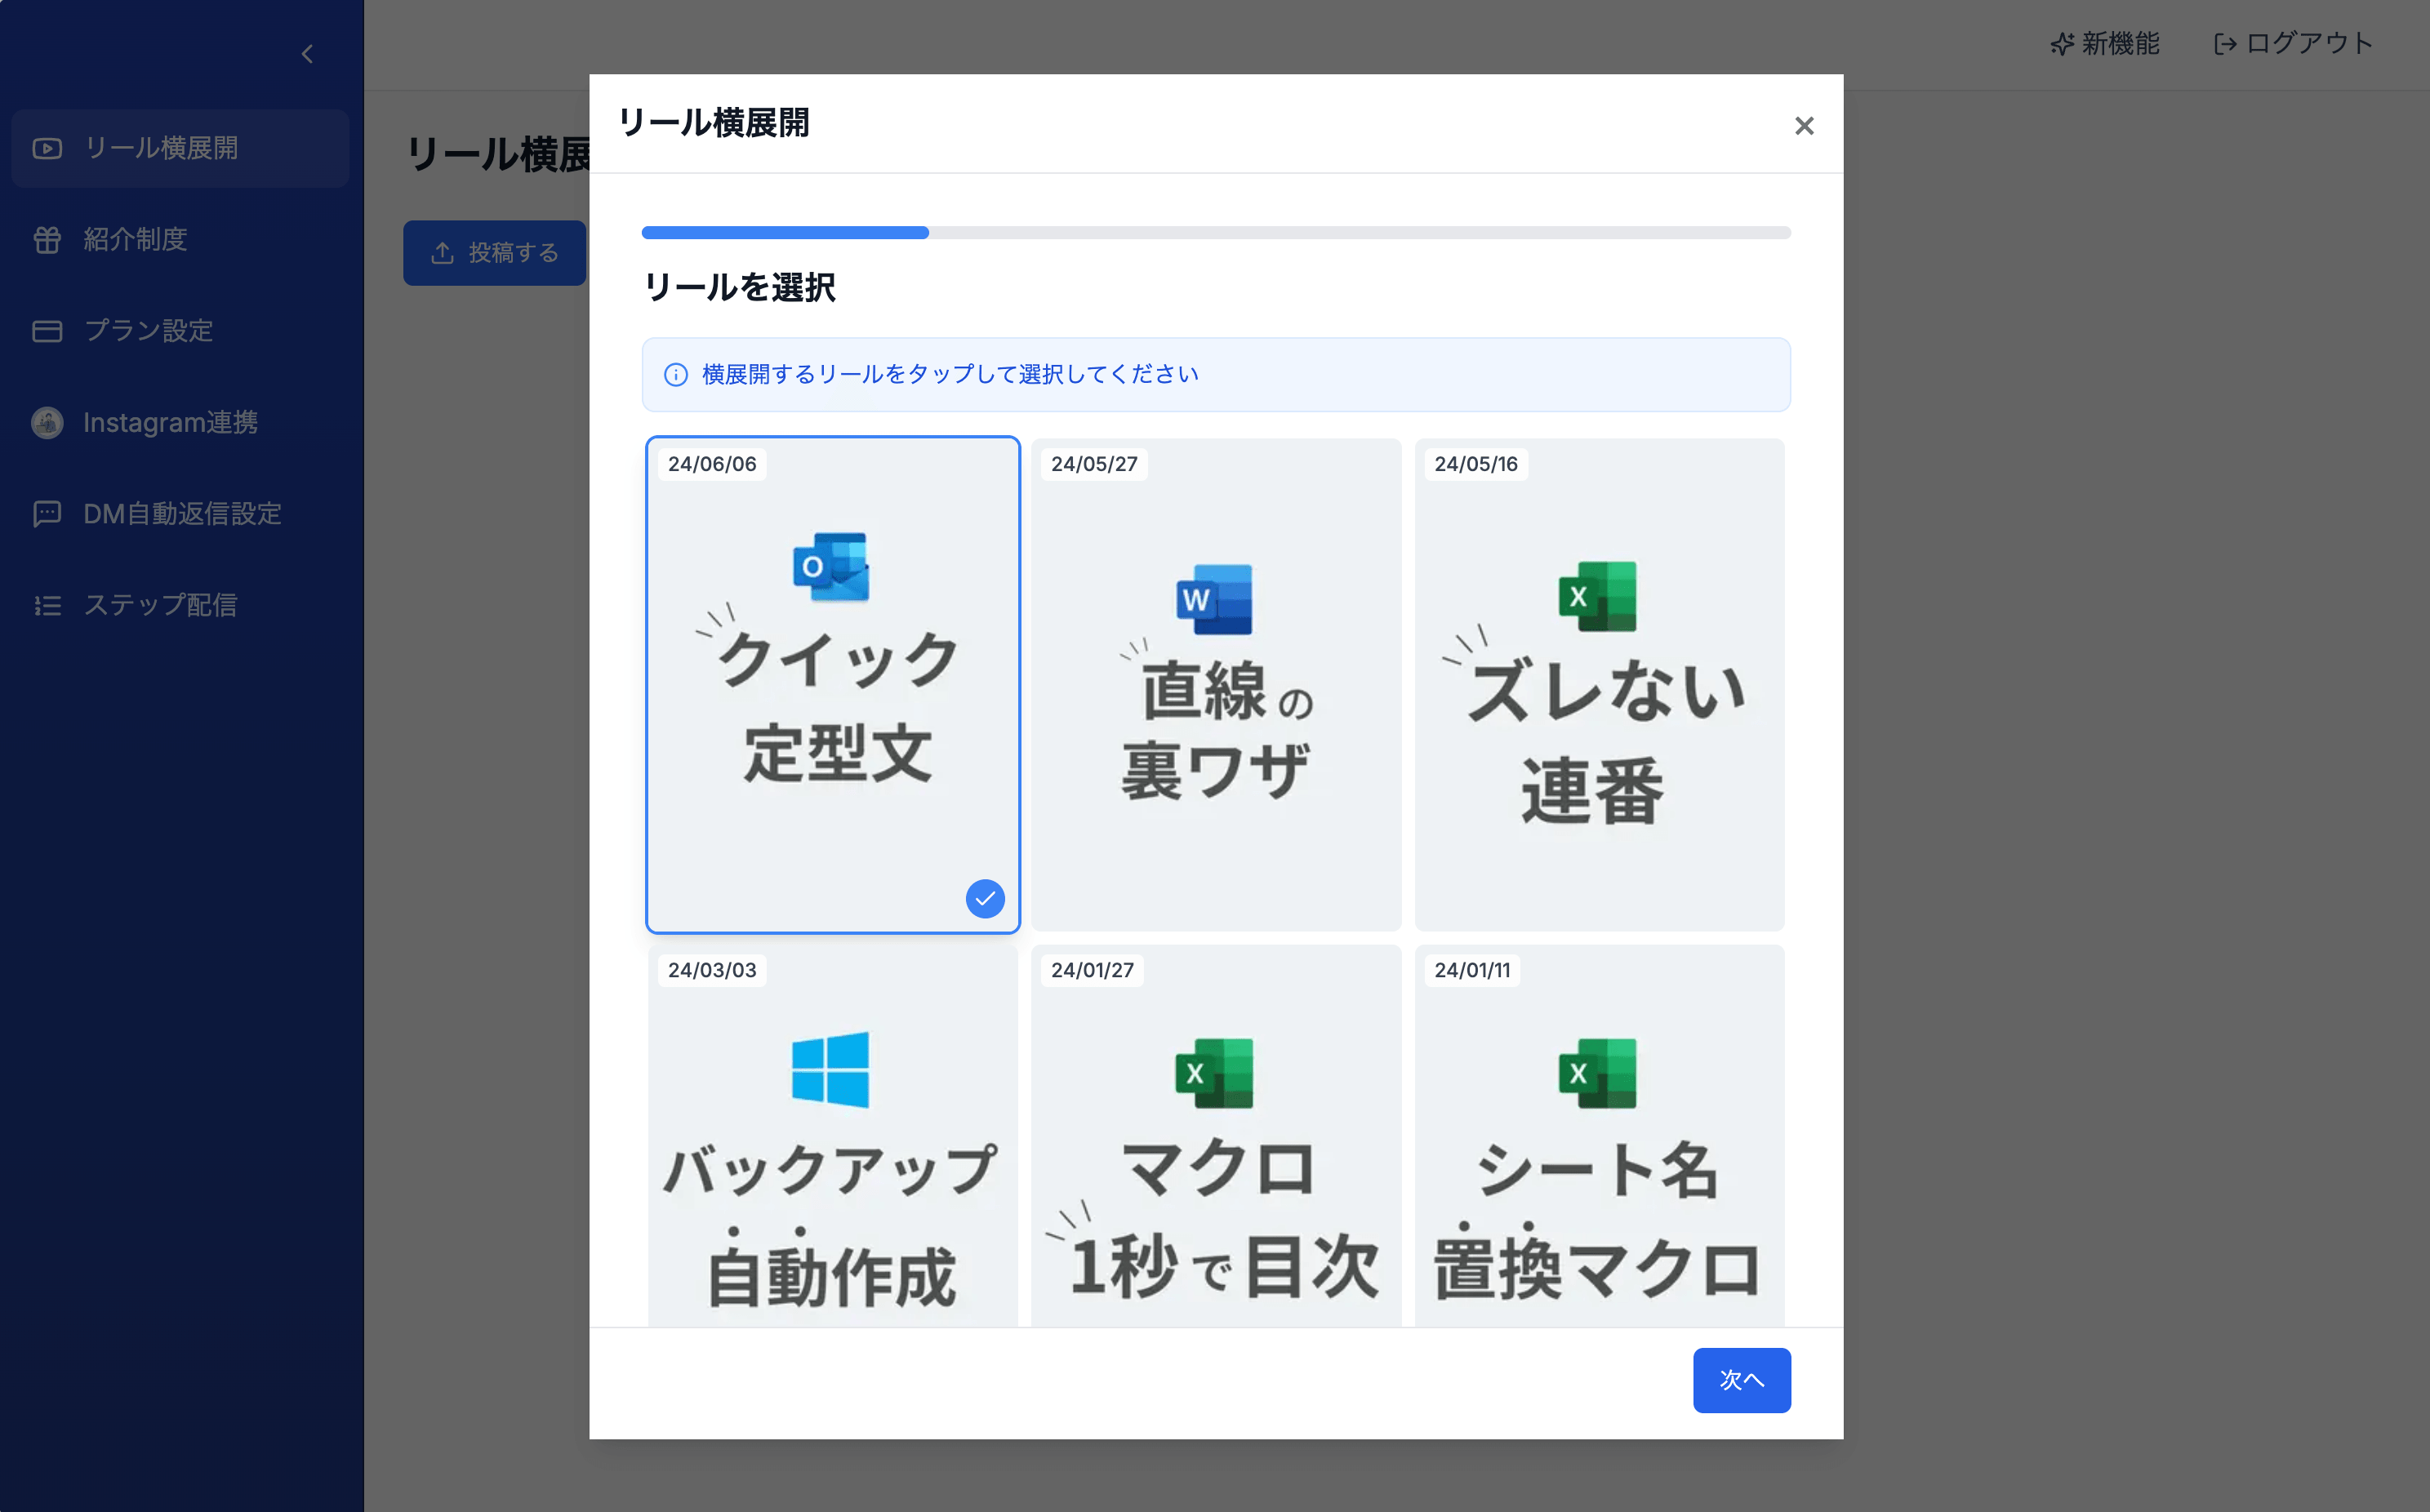Click the card icon beside プラン設定
Screen dimensions: 2430x1512
(47, 331)
